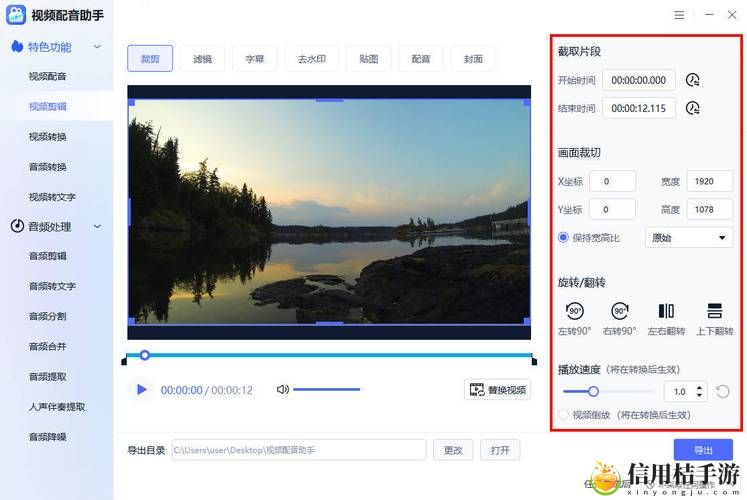Click the playback speed value field 1.0
Image resolution: width=747 pixels, height=500 pixels.
coord(680,391)
